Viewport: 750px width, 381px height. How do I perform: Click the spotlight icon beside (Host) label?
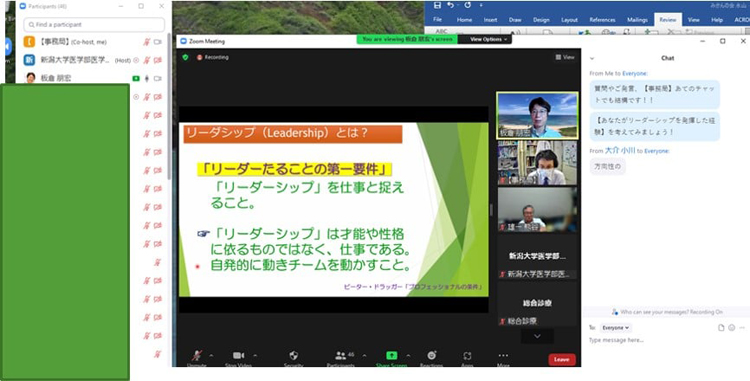[136, 60]
